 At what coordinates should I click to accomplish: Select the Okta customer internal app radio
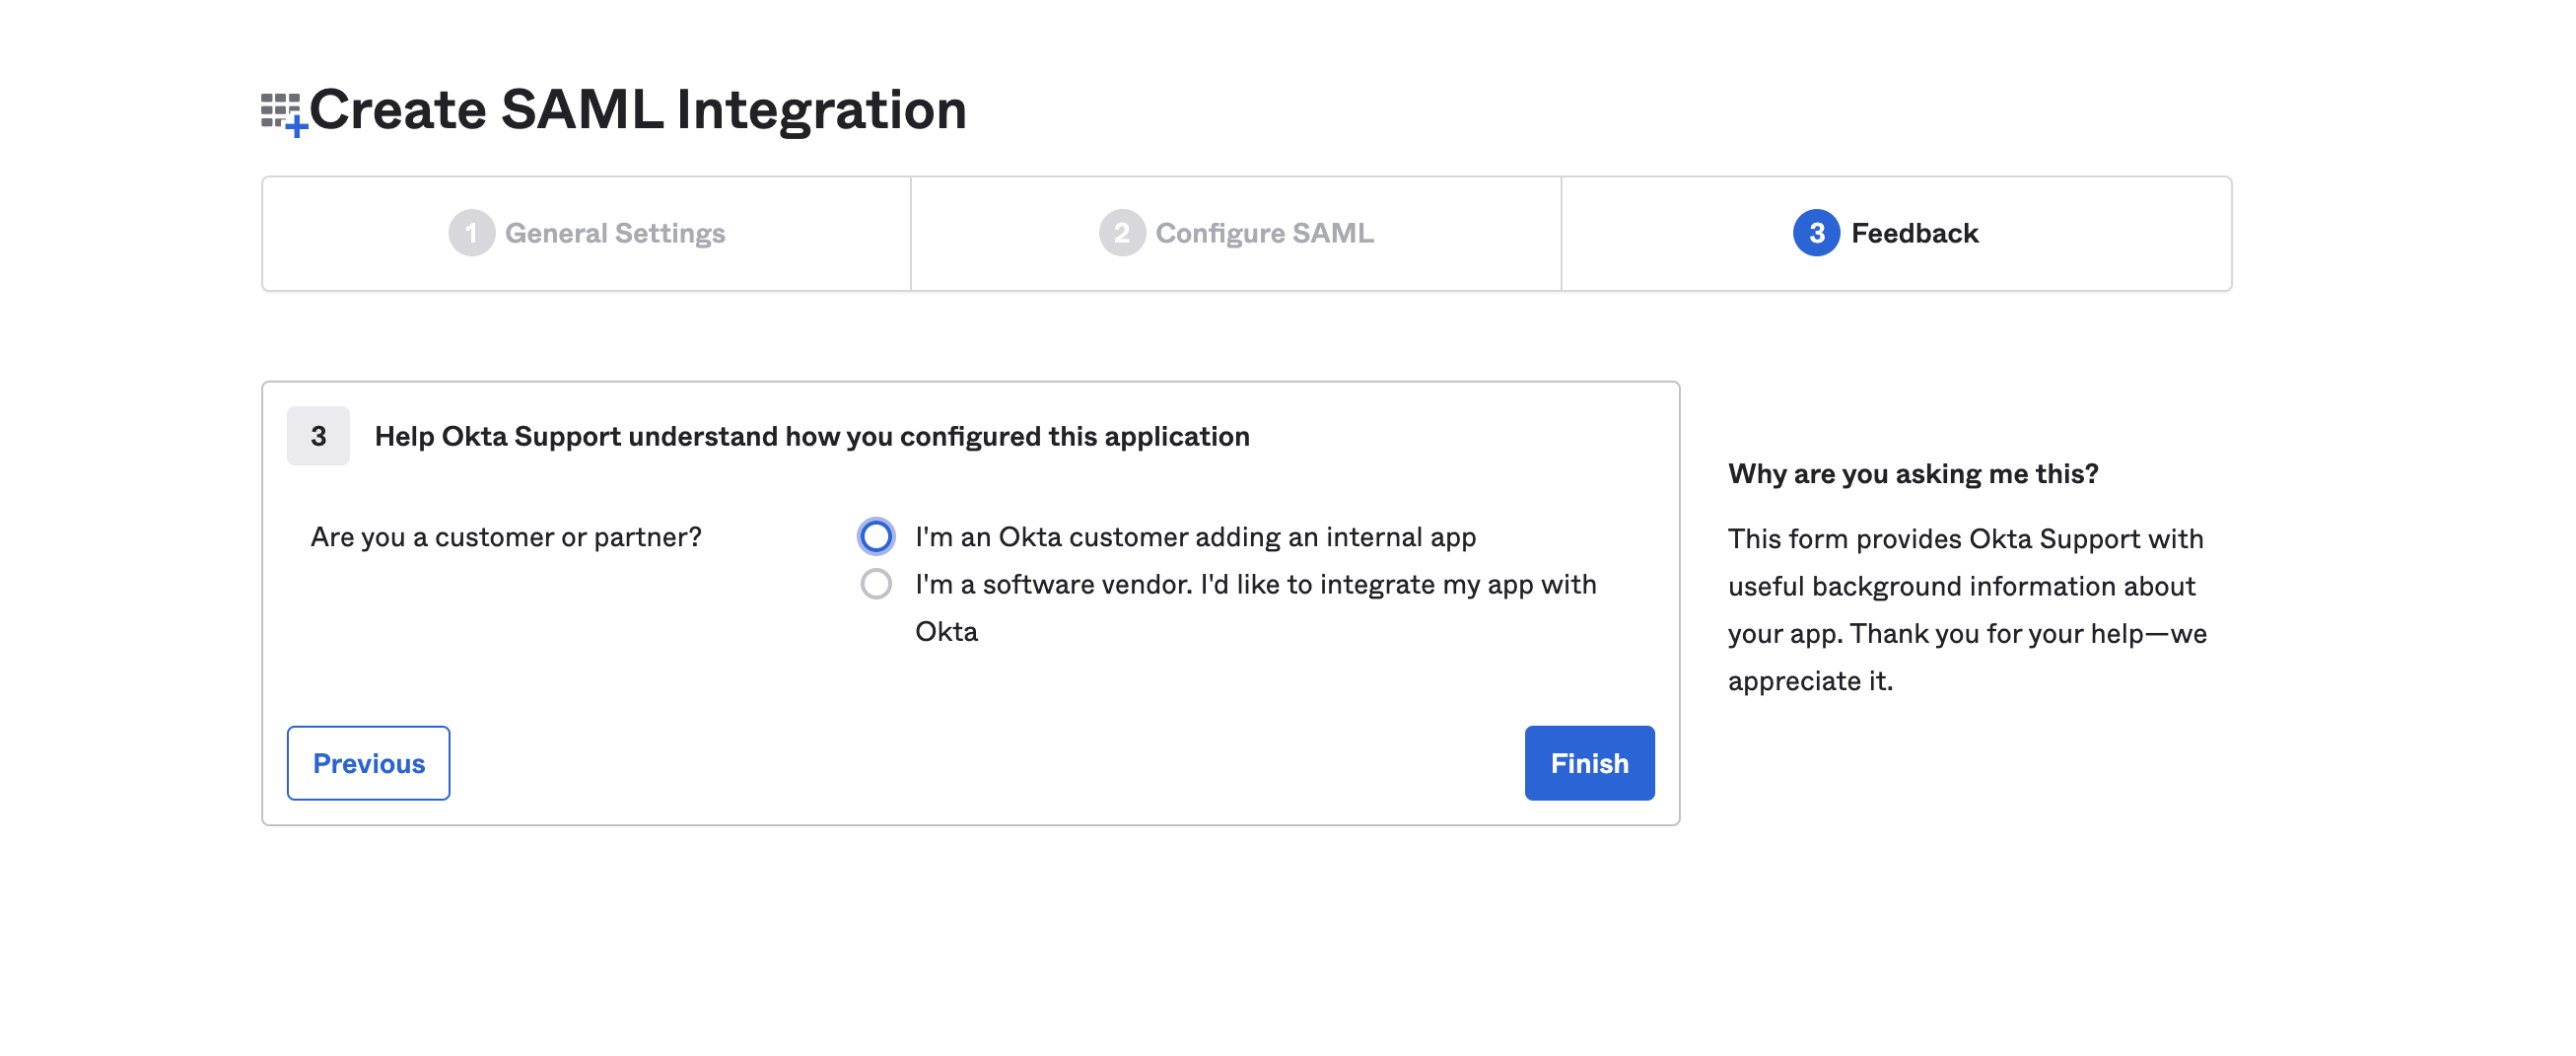pyautogui.click(x=876, y=537)
